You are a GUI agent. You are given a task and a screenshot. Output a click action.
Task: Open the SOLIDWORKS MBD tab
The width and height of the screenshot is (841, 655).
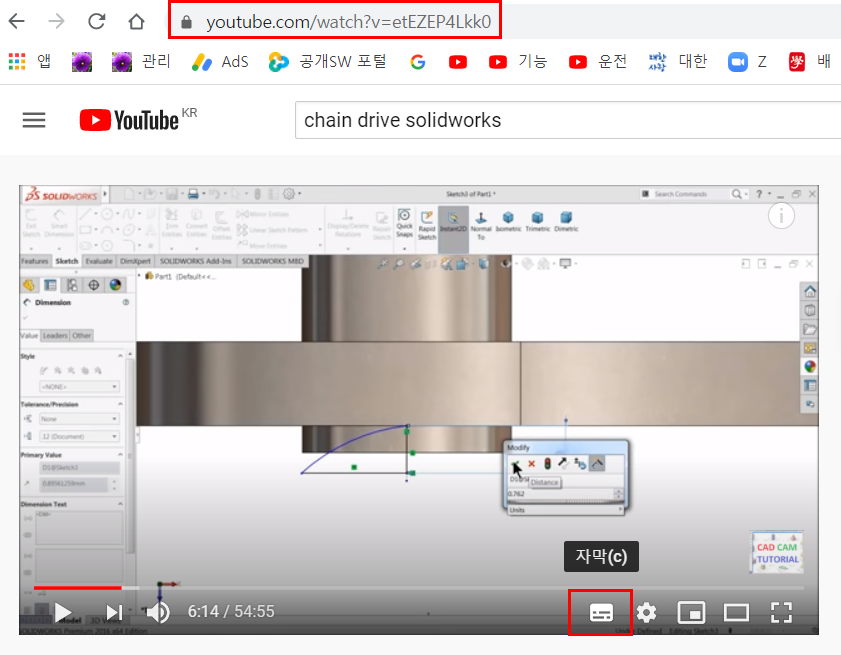coord(272,261)
